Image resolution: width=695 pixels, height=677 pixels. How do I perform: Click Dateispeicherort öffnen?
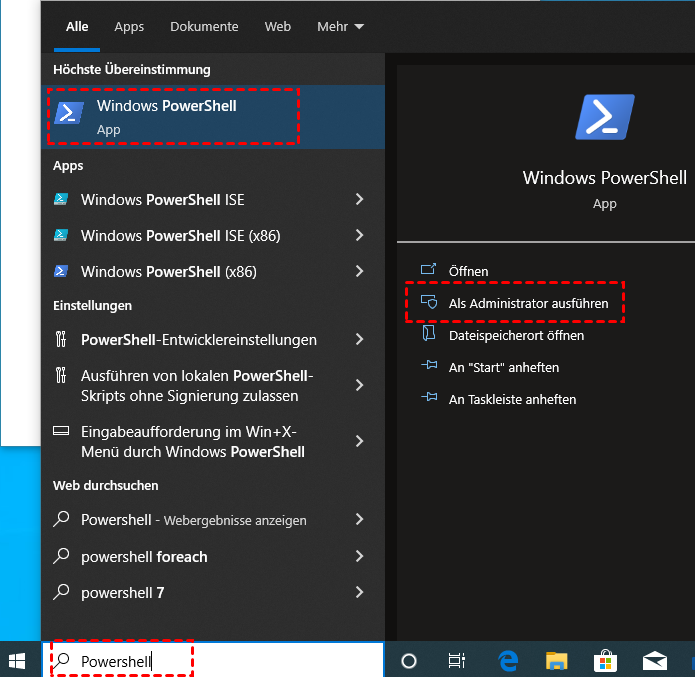click(x=516, y=335)
